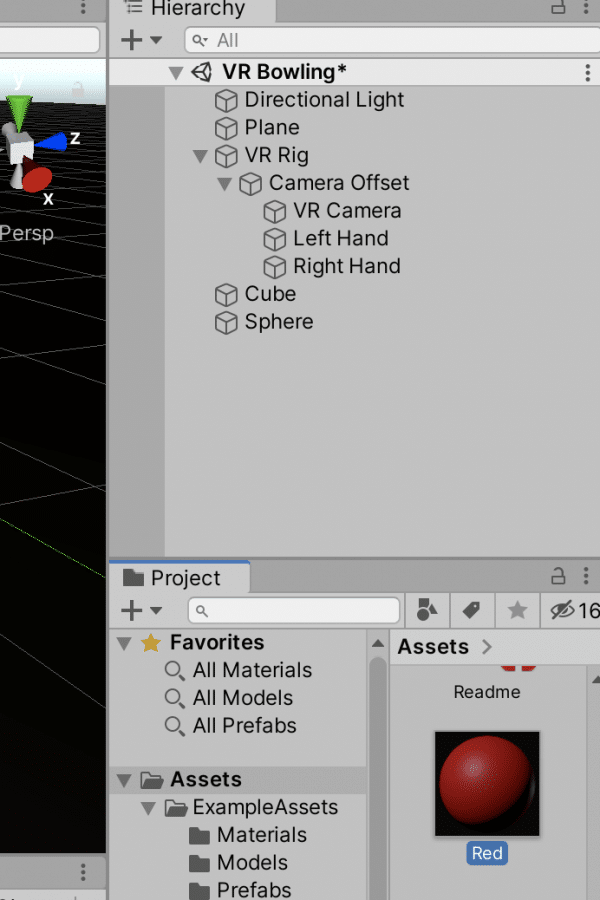Image resolution: width=600 pixels, height=900 pixels.
Task: Toggle the Hierarchy panel lock icon
Action: click(558, 7)
